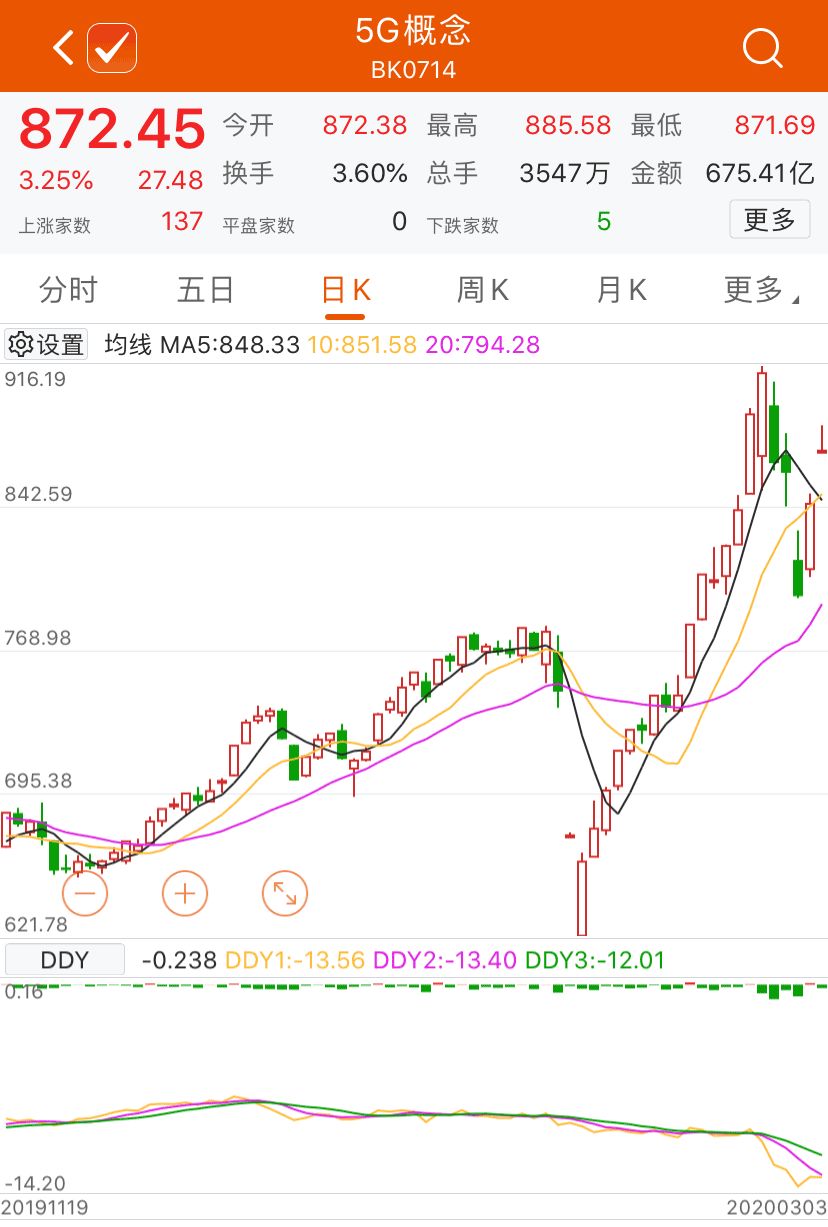This screenshot has height=1227, width=828.
Task: Tap 上涨家数 count 137
Action: (x=182, y=221)
